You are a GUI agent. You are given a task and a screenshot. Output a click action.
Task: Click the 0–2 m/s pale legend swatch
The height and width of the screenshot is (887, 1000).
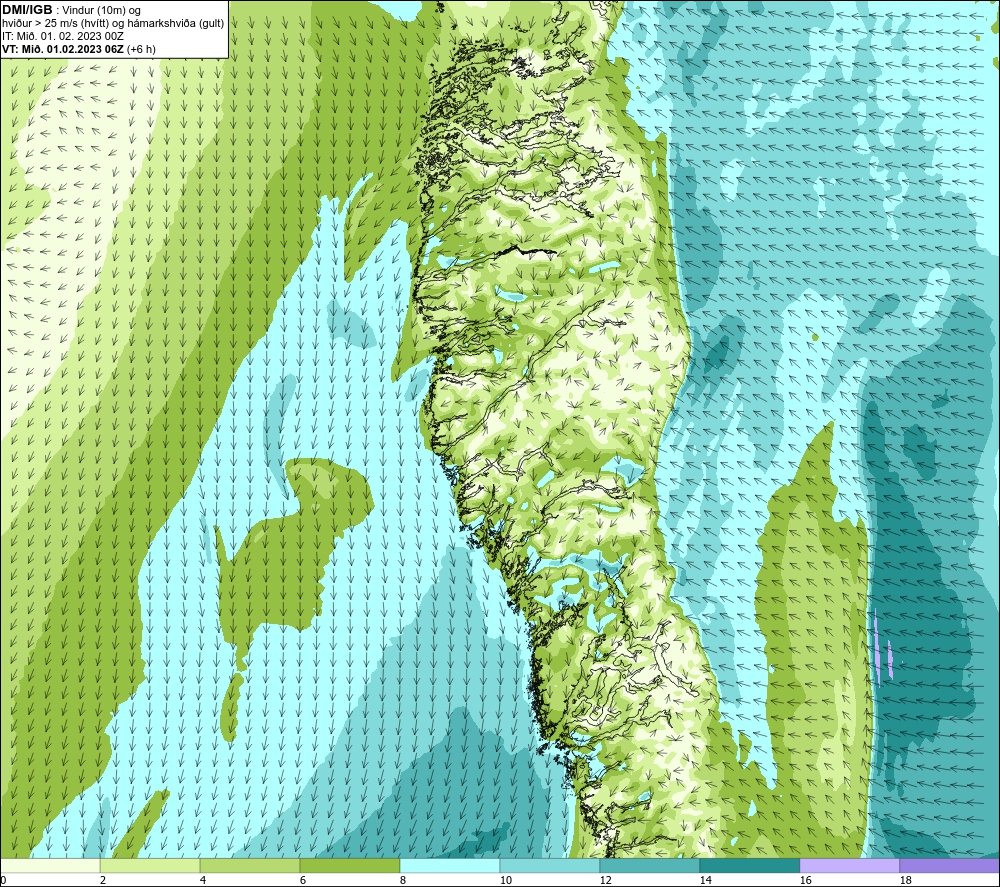click(x=50, y=865)
